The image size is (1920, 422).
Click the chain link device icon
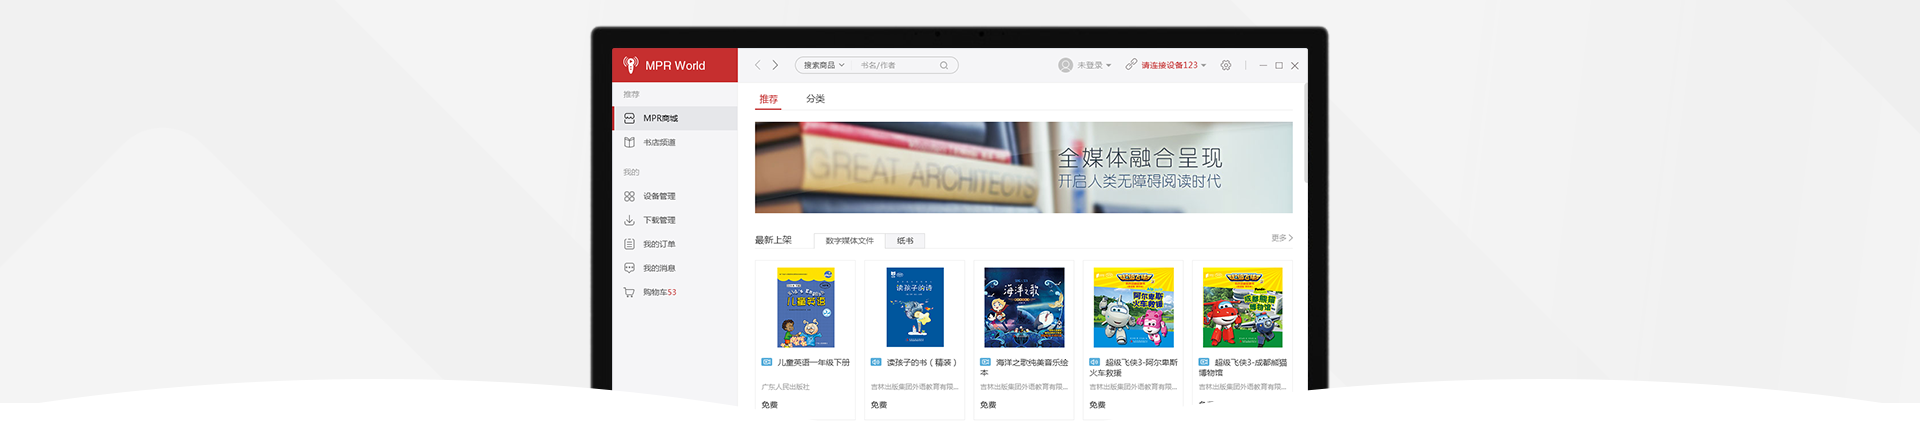(1131, 64)
